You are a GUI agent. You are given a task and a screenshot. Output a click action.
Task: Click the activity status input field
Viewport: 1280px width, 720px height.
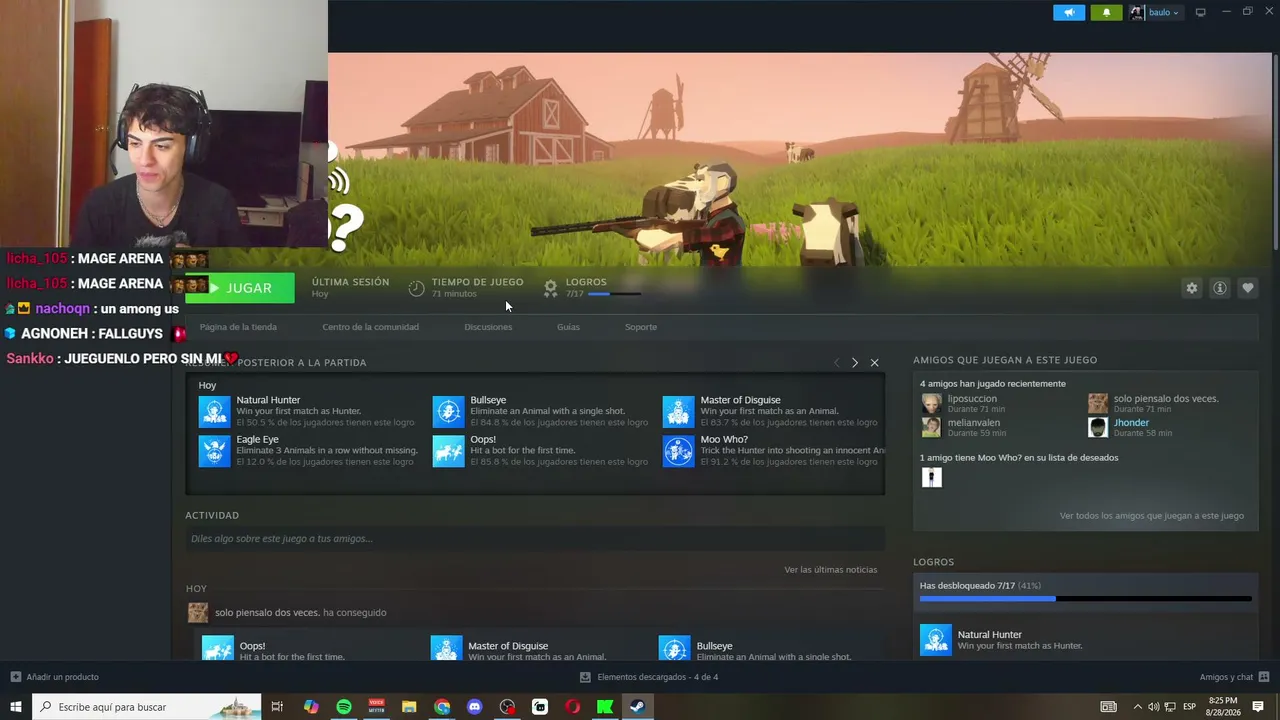tap(535, 539)
